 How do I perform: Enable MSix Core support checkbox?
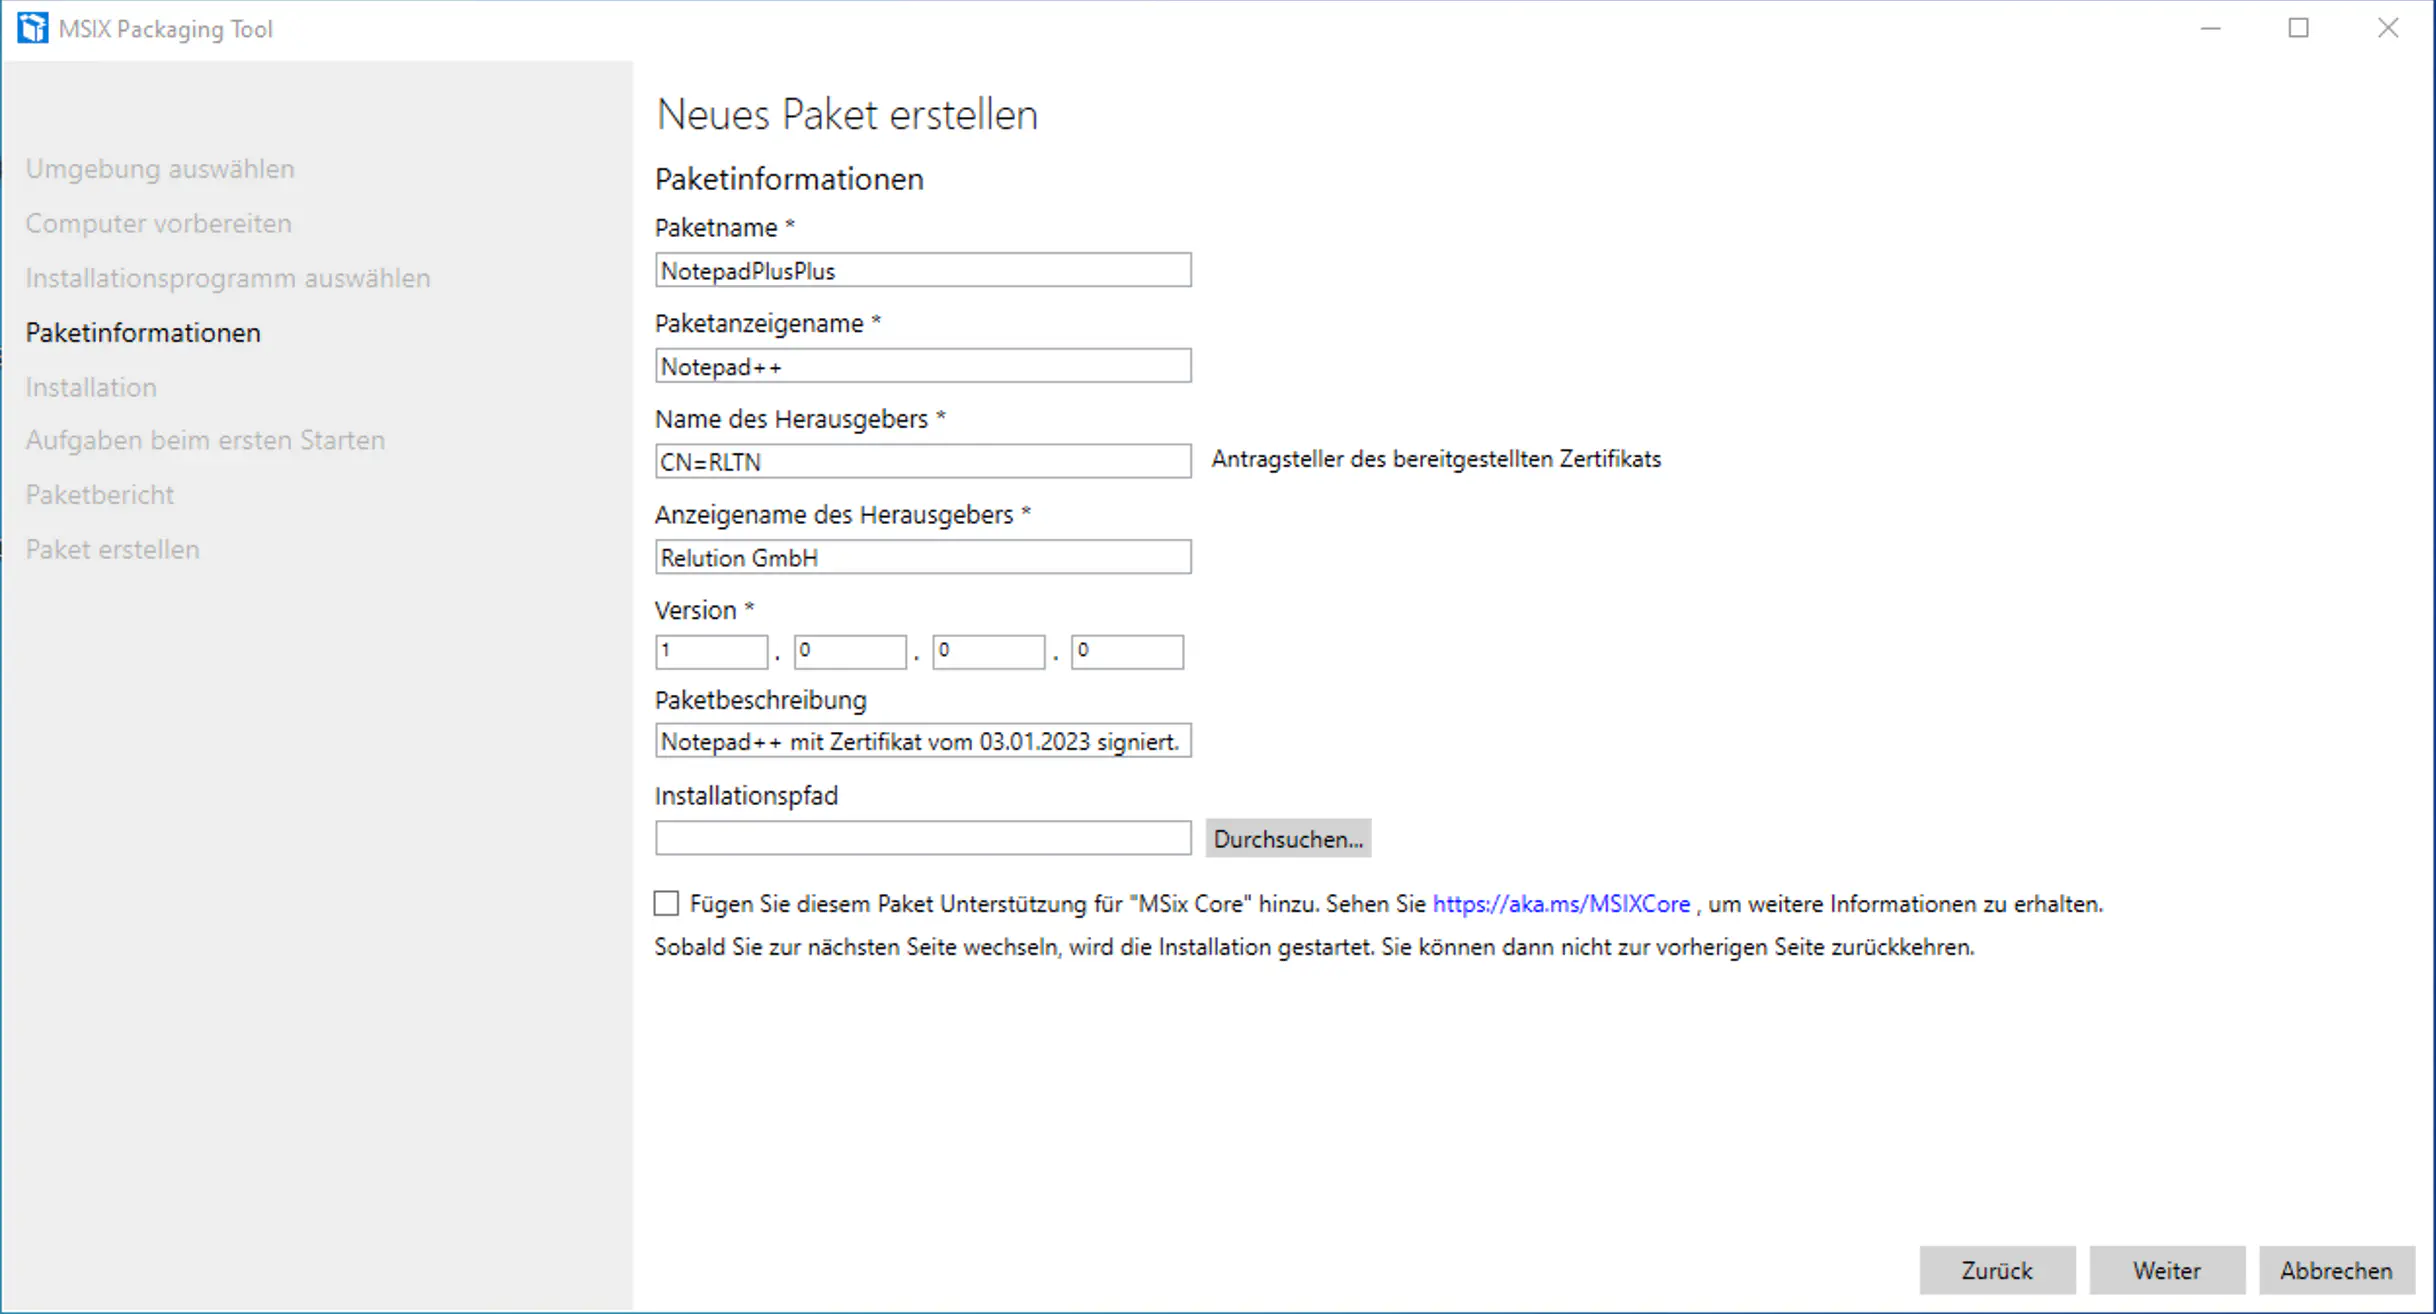point(666,903)
